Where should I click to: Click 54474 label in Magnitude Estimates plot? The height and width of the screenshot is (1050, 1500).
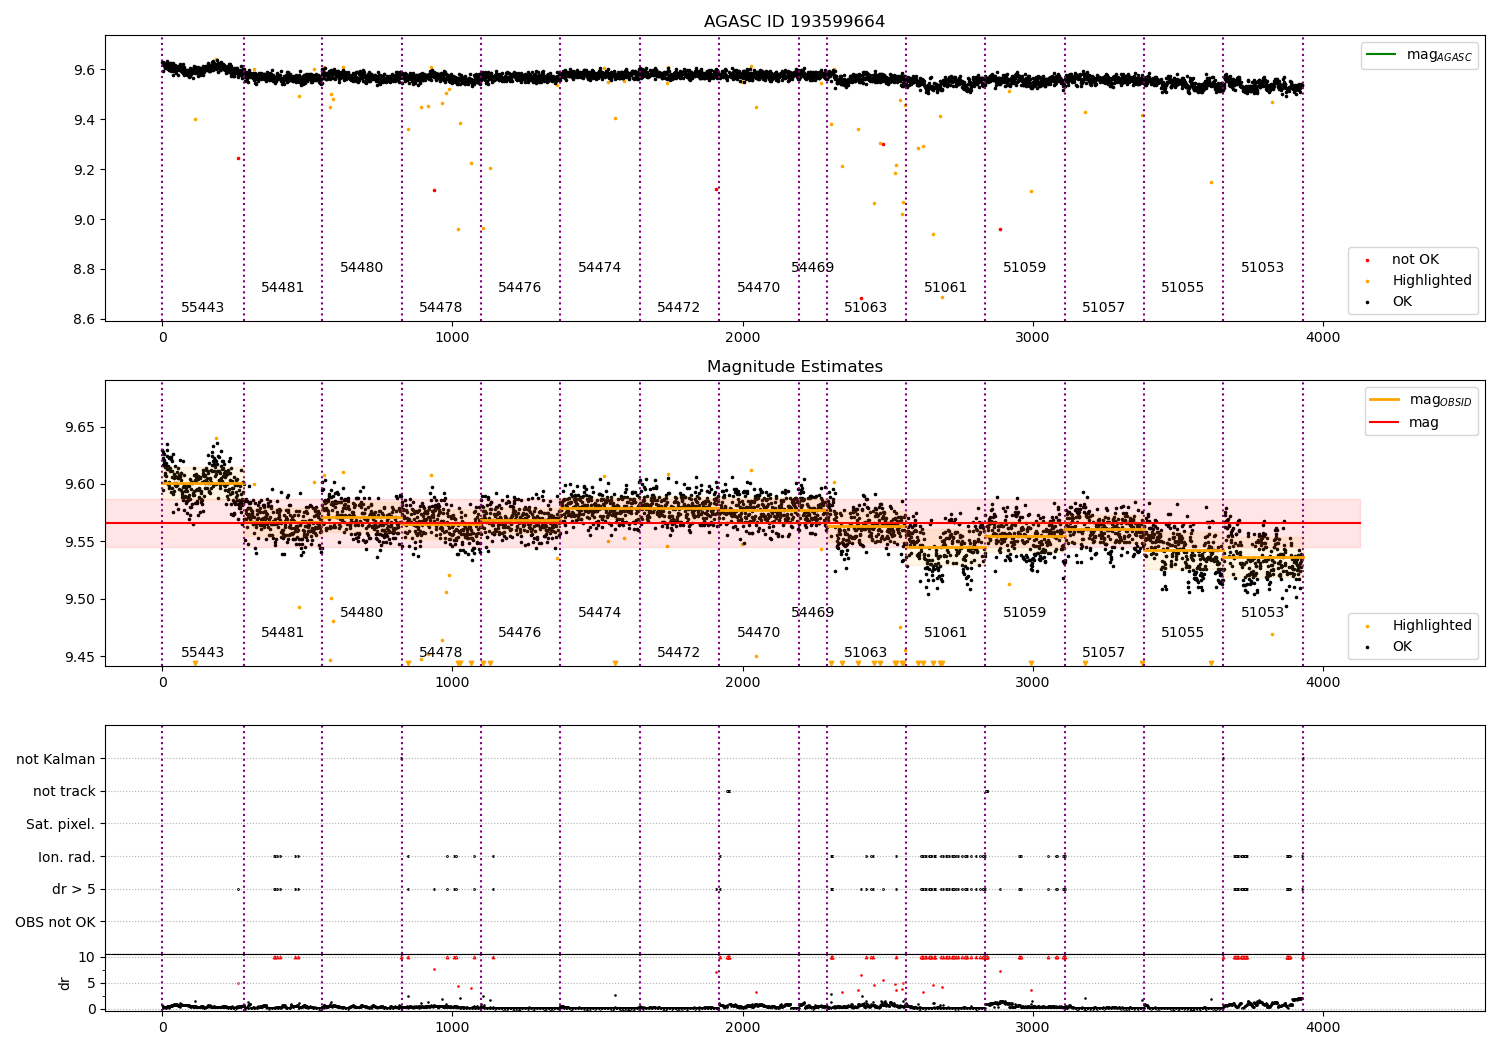tap(599, 613)
